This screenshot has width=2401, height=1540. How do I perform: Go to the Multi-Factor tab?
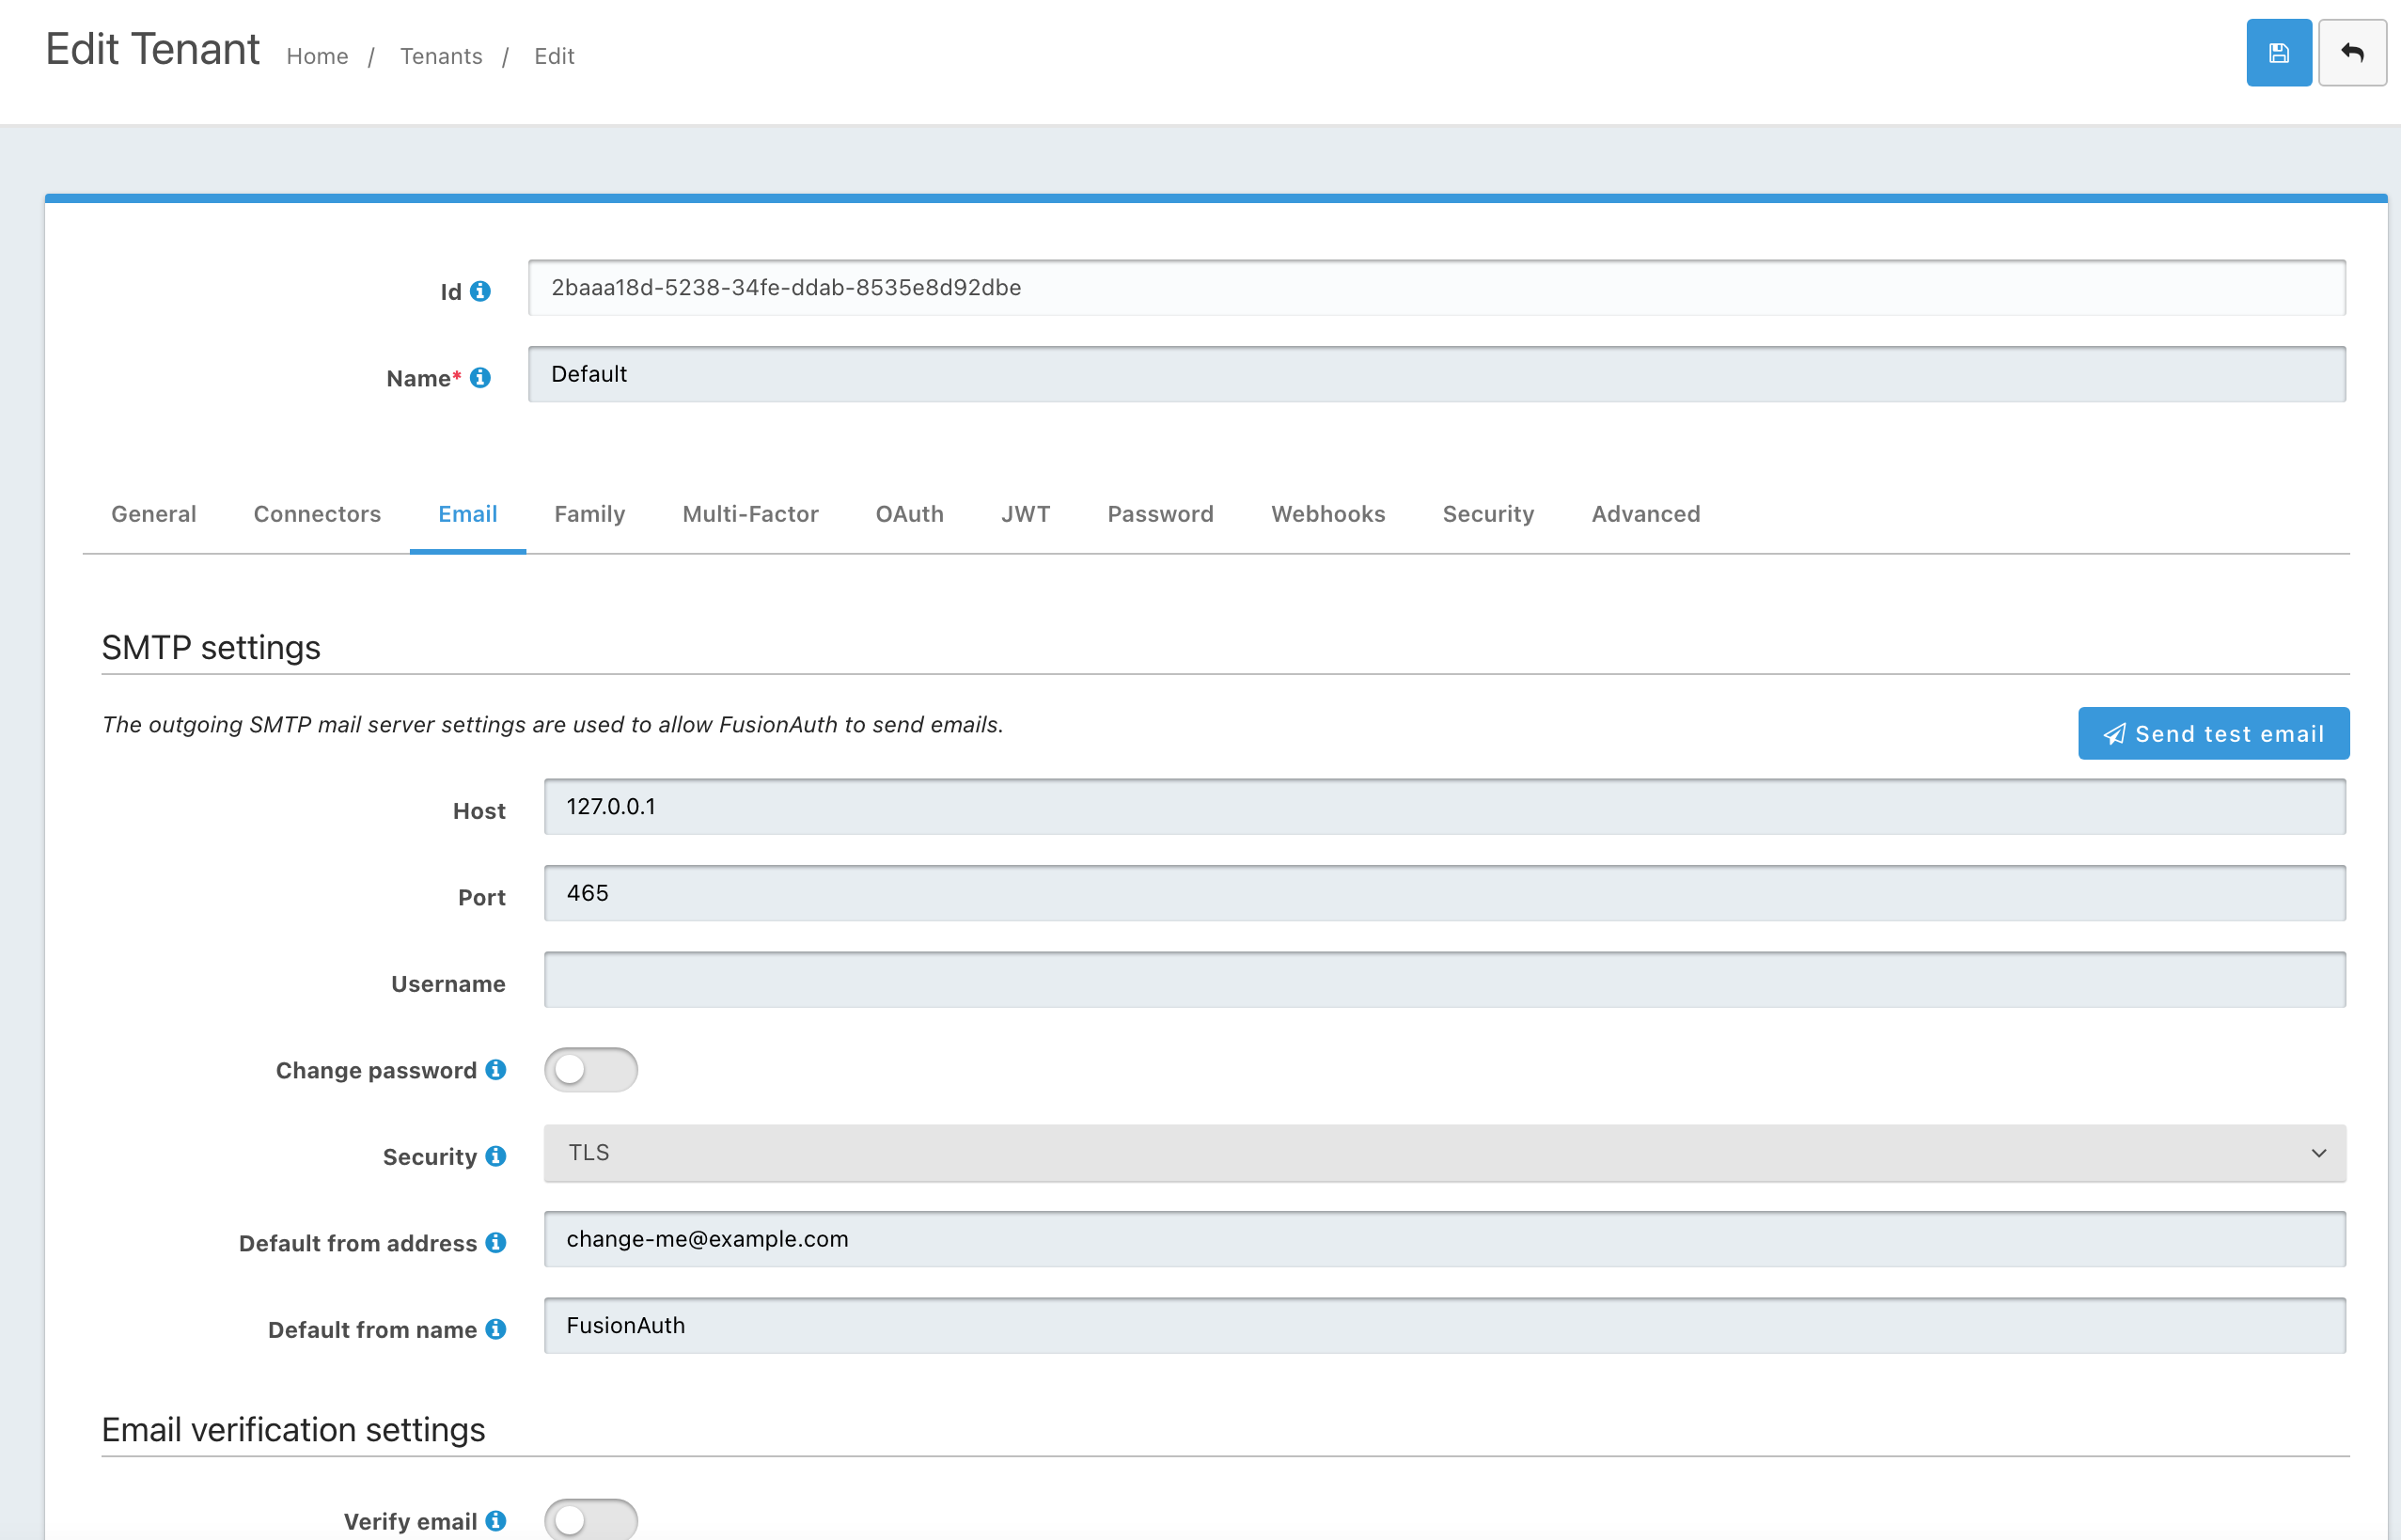click(x=751, y=514)
